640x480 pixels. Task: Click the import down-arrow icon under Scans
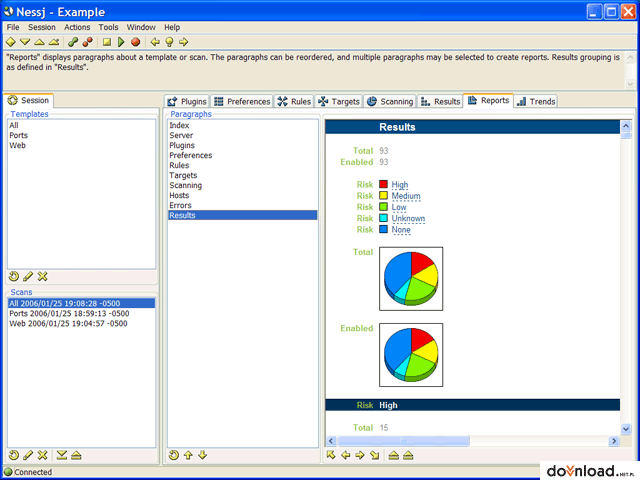pos(62,455)
